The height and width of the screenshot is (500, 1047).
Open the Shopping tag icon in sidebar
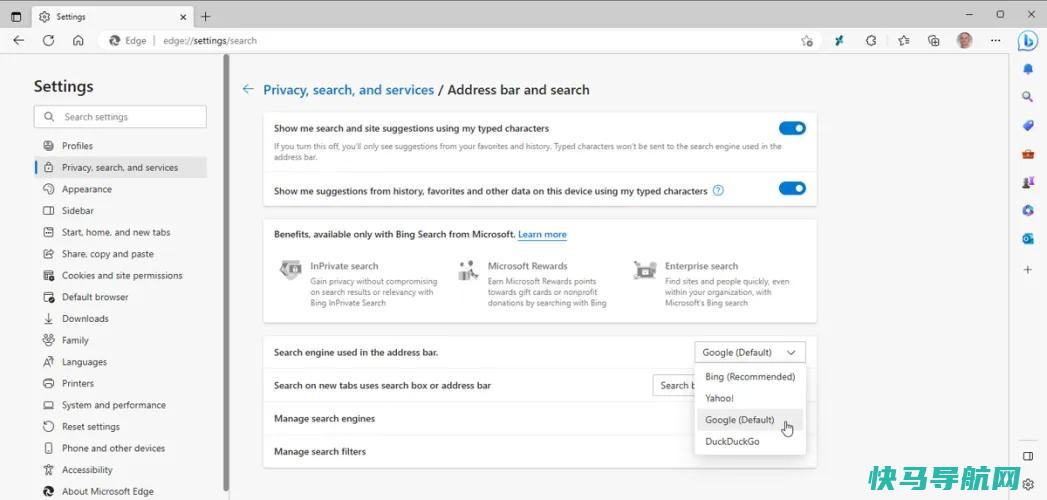click(x=1028, y=126)
